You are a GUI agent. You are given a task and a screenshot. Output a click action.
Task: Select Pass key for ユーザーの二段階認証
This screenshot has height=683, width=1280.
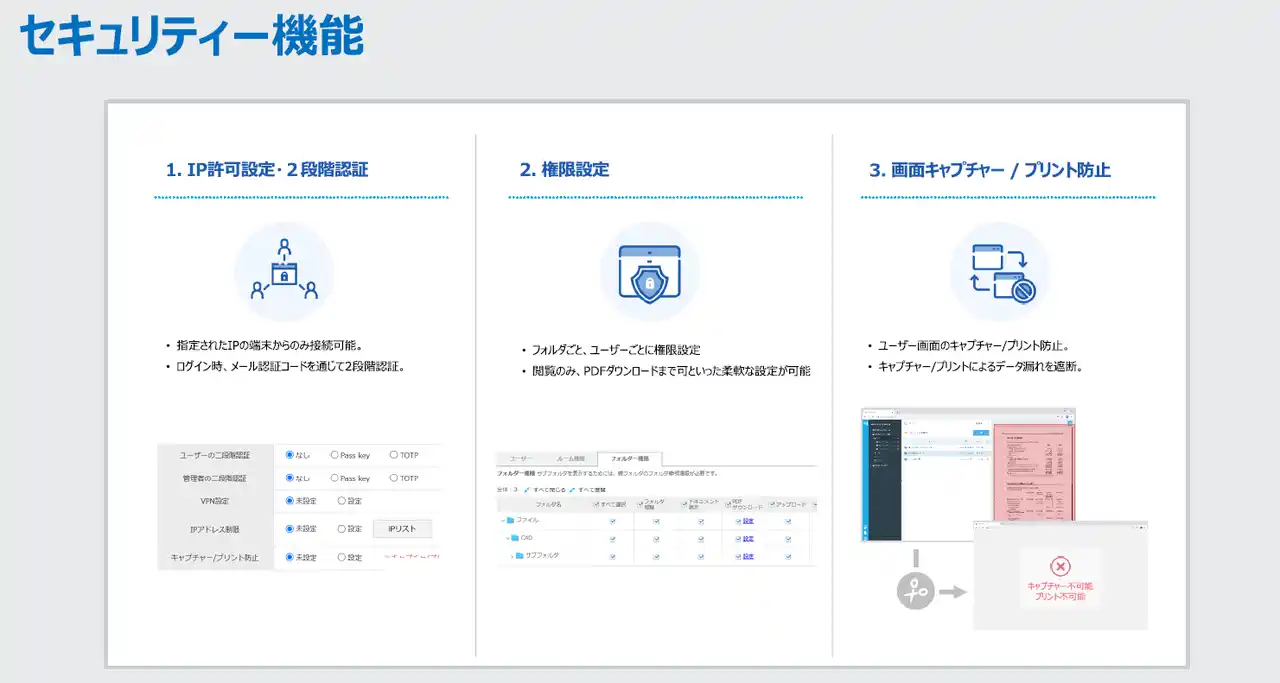[335, 455]
